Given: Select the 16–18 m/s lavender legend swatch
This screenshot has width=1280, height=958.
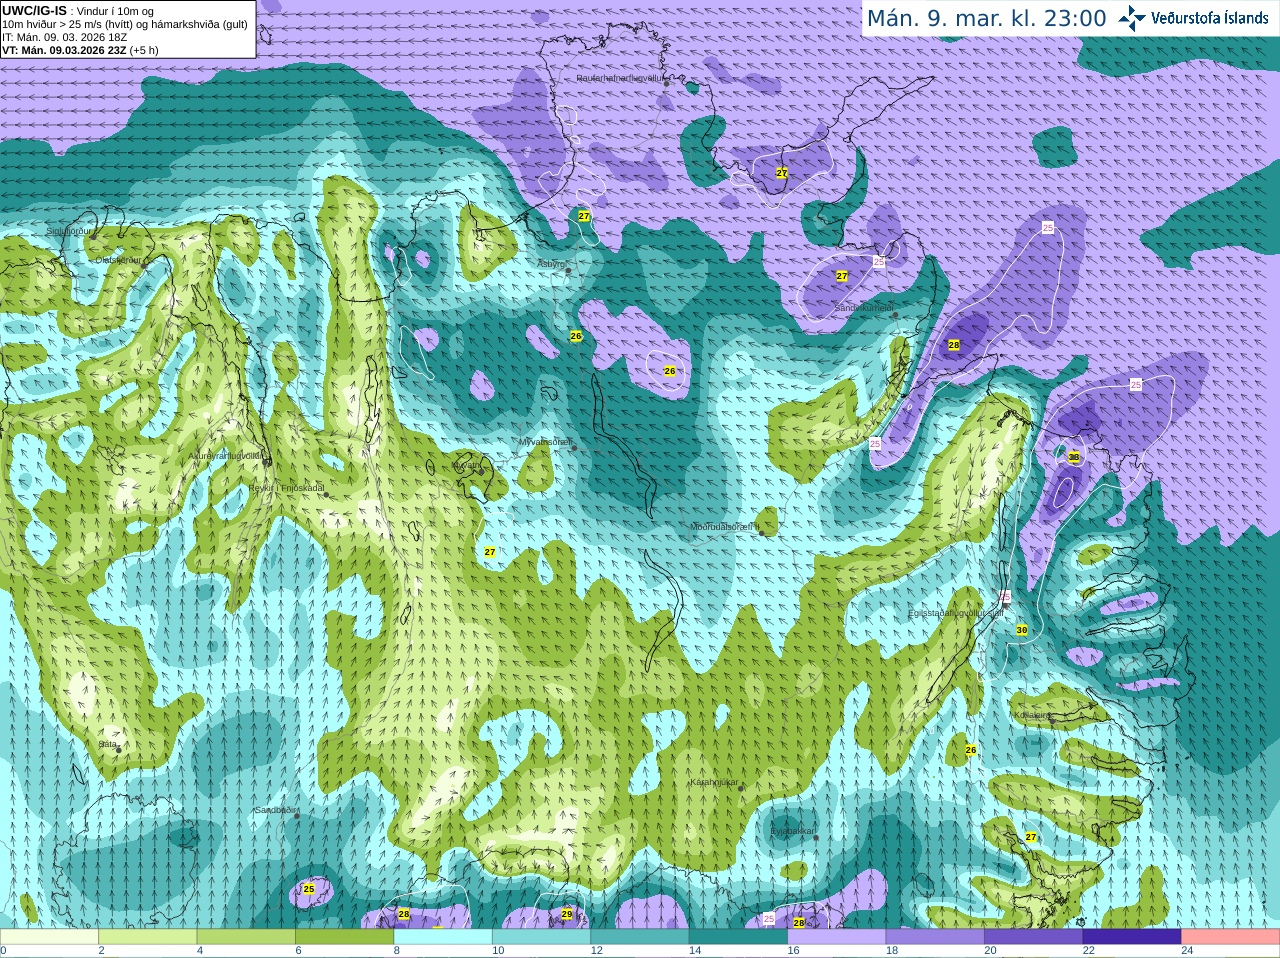Looking at the screenshot, I should (x=837, y=937).
